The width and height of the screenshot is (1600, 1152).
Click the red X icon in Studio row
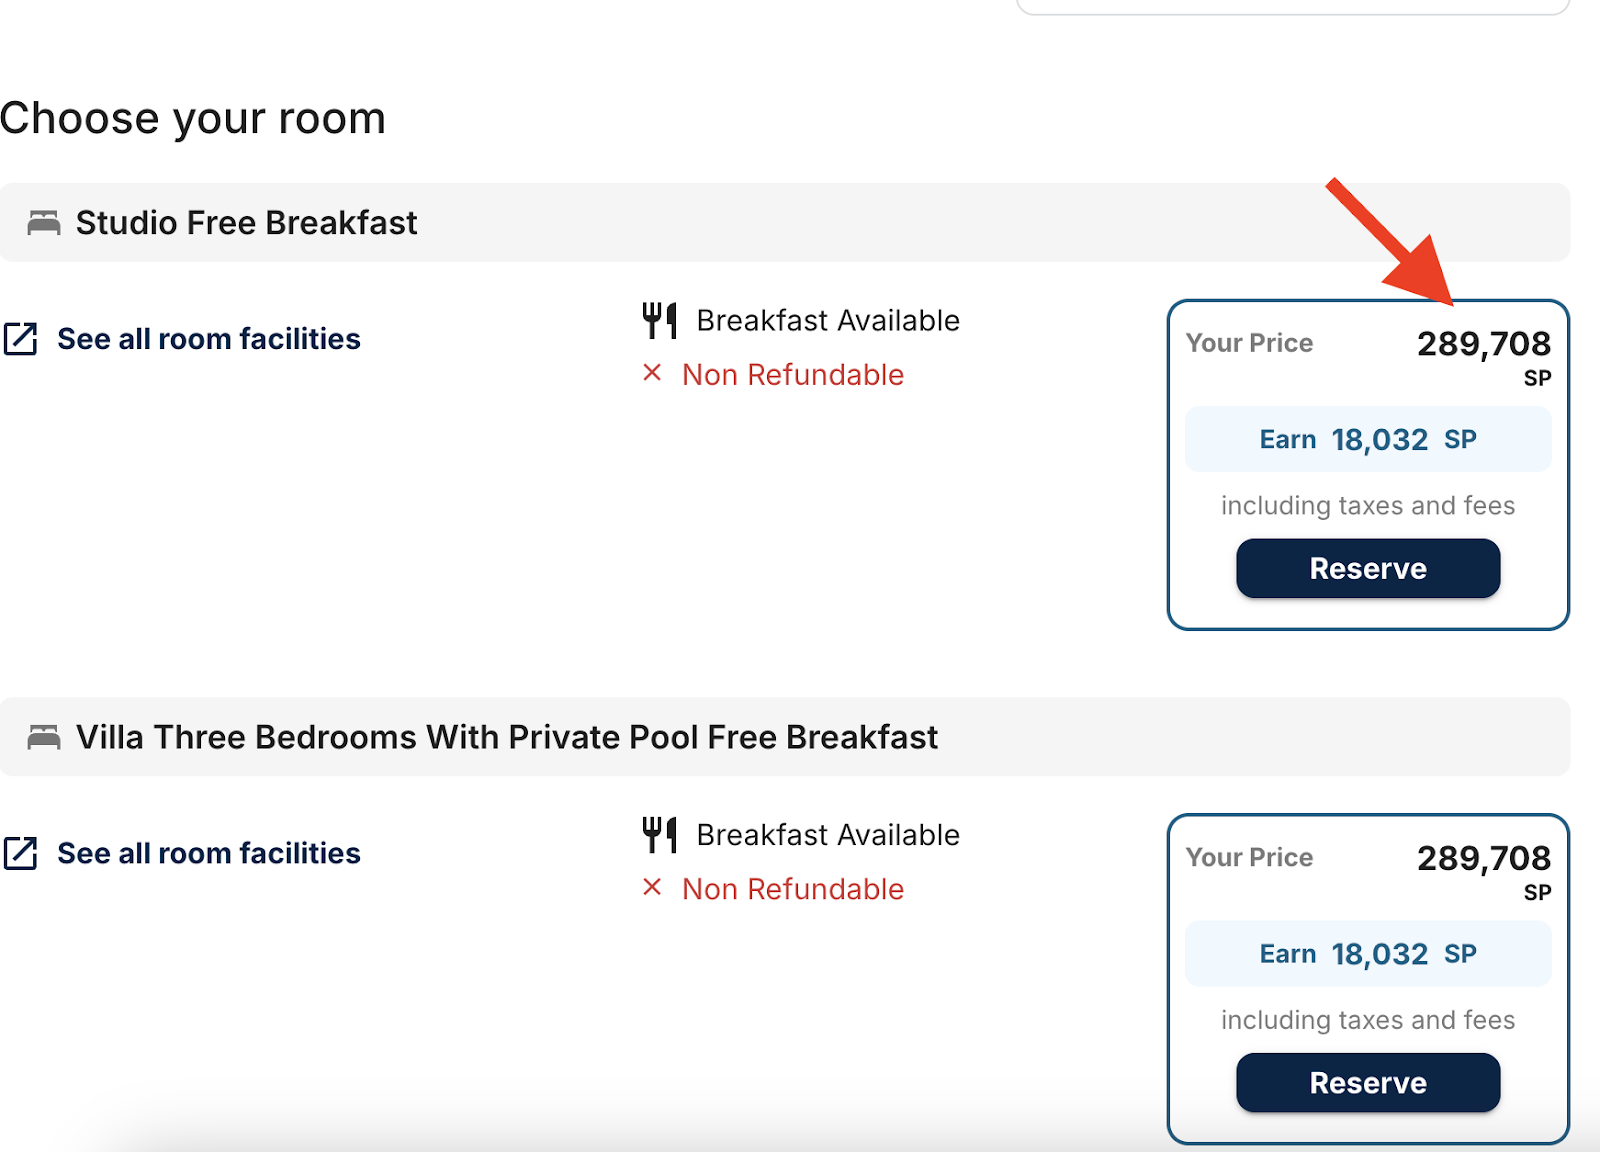point(652,373)
